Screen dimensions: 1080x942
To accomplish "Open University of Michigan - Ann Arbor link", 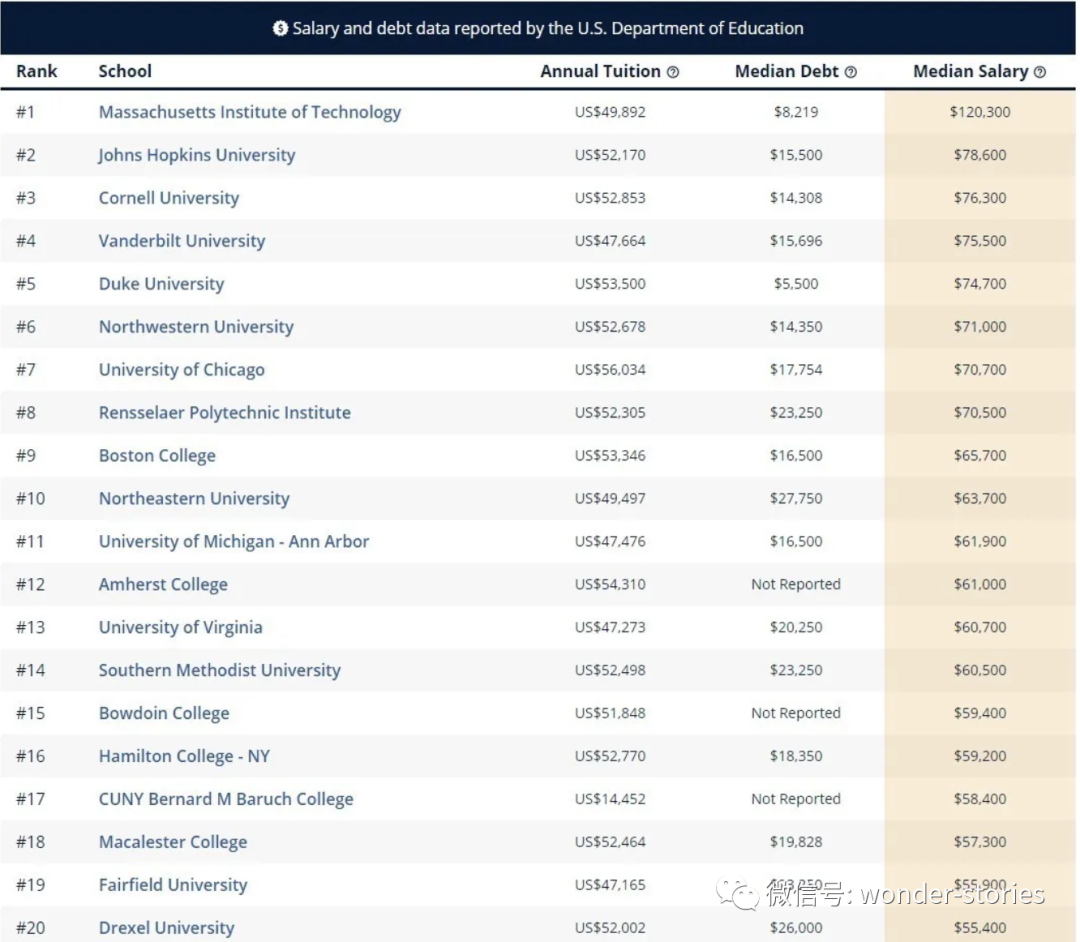I will pyautogui.click(x=234, y=541).
